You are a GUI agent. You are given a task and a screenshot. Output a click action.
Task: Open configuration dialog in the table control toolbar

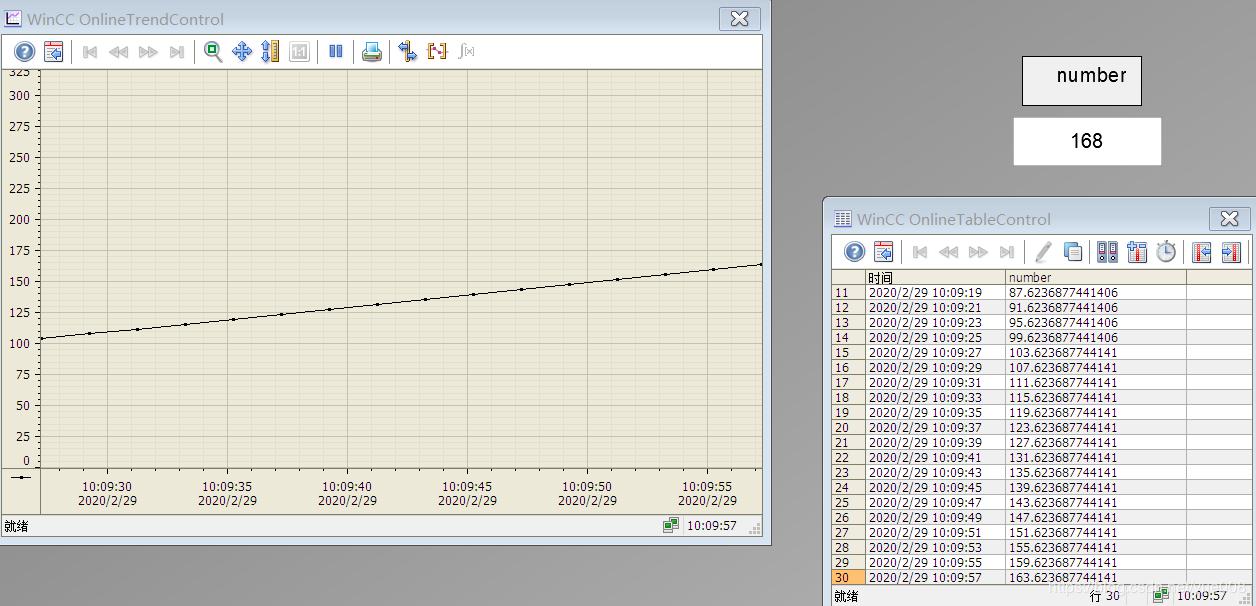[x=883, y=252]
